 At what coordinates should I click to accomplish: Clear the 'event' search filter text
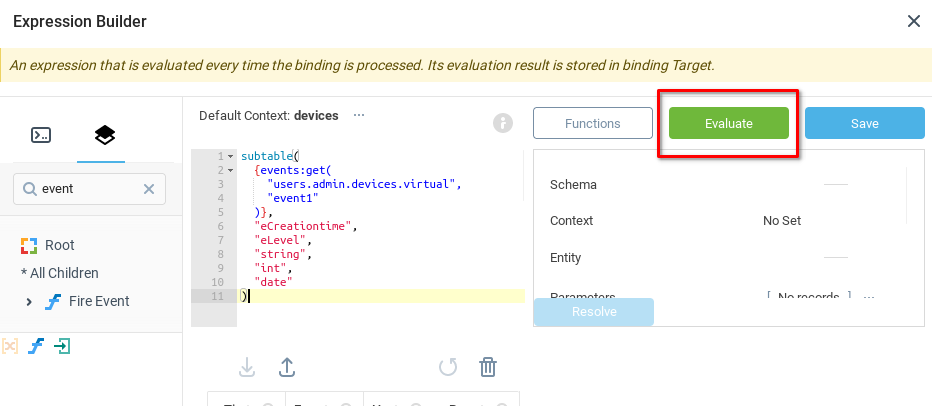point(149,189)
